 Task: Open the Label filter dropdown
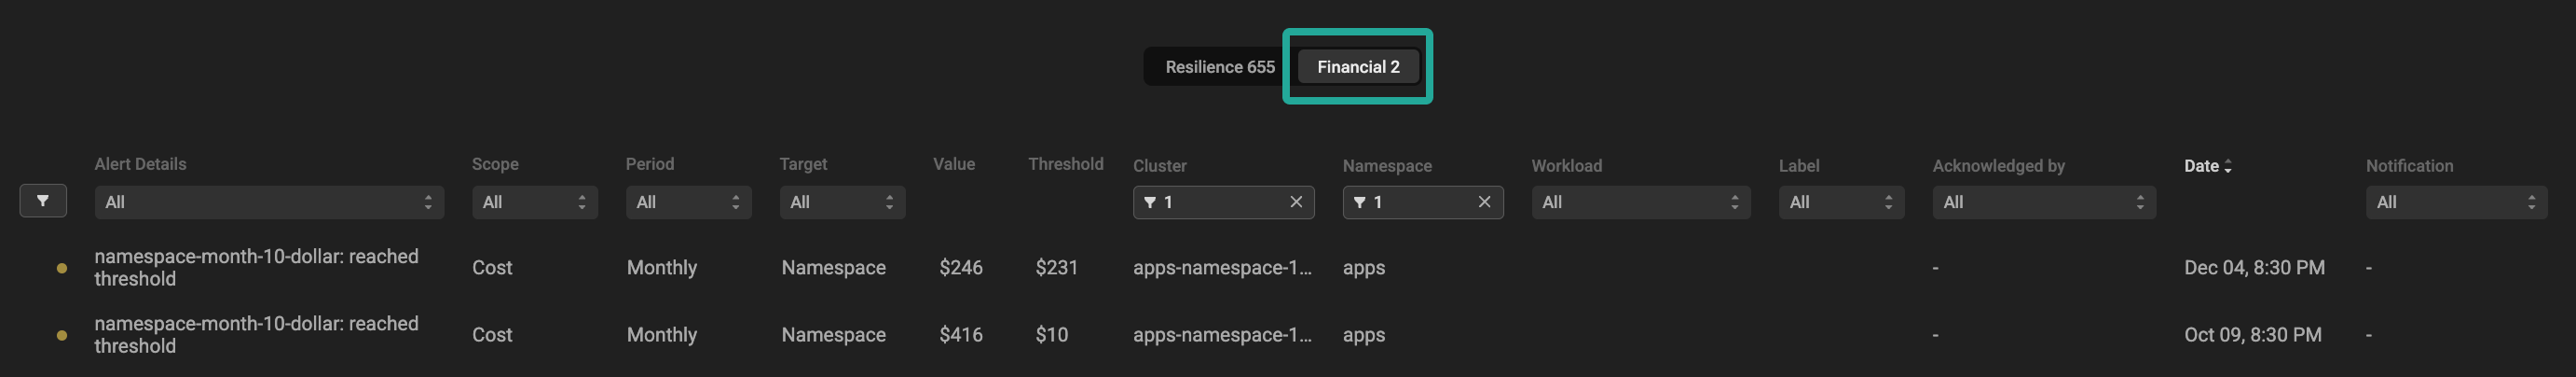(1840, 202)
